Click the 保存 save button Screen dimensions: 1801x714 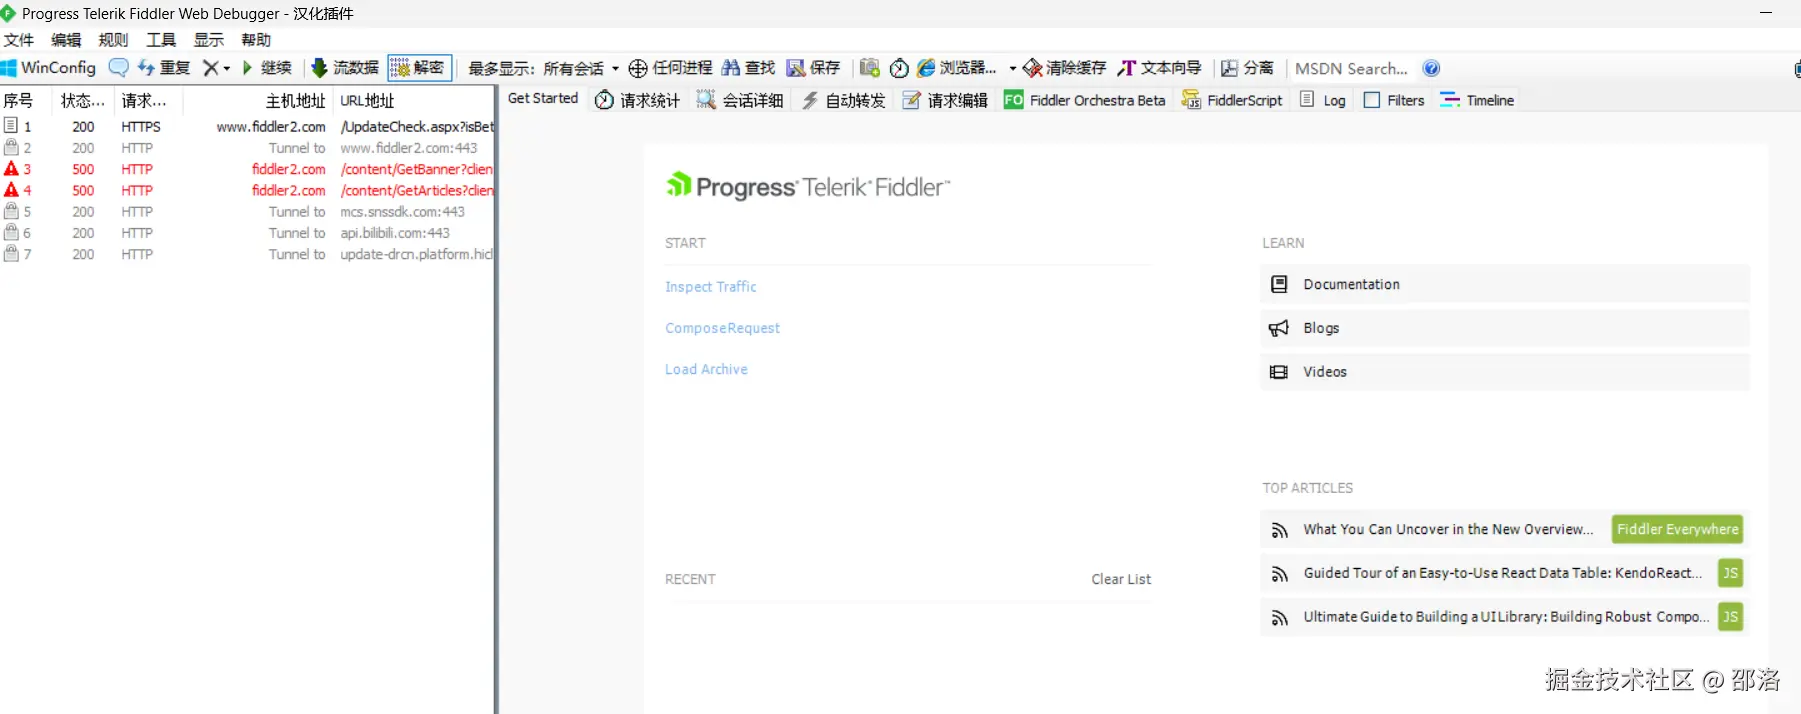click(x=813, y=68)
